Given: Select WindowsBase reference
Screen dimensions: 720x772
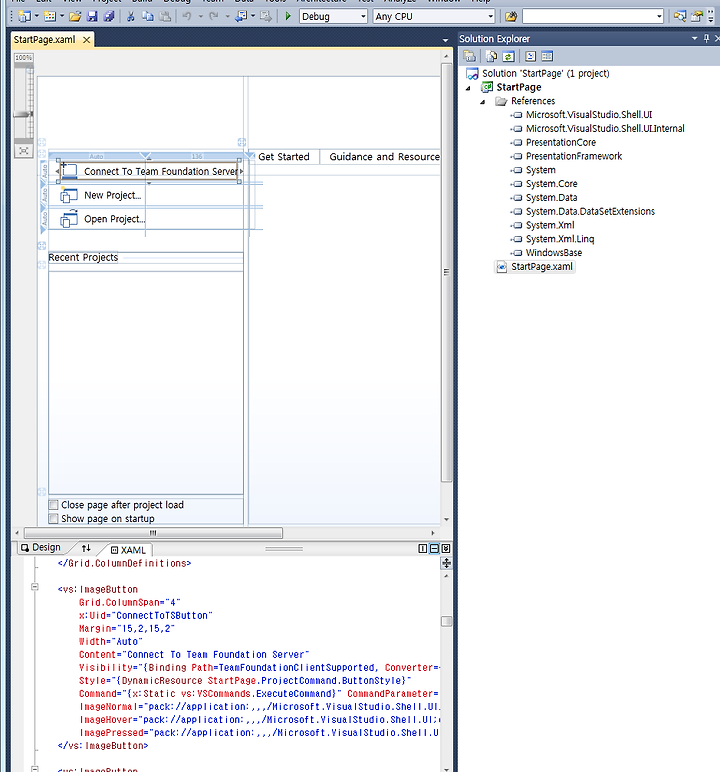Looking at the screenshot, I should pyautogui.click(x=554, y=253).
